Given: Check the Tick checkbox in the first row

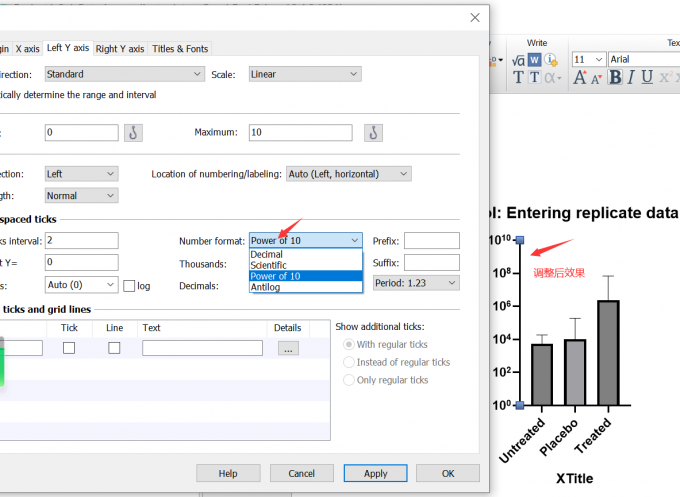Looking at the screenshot, I should pyautogui.click(x=69, y=348).
